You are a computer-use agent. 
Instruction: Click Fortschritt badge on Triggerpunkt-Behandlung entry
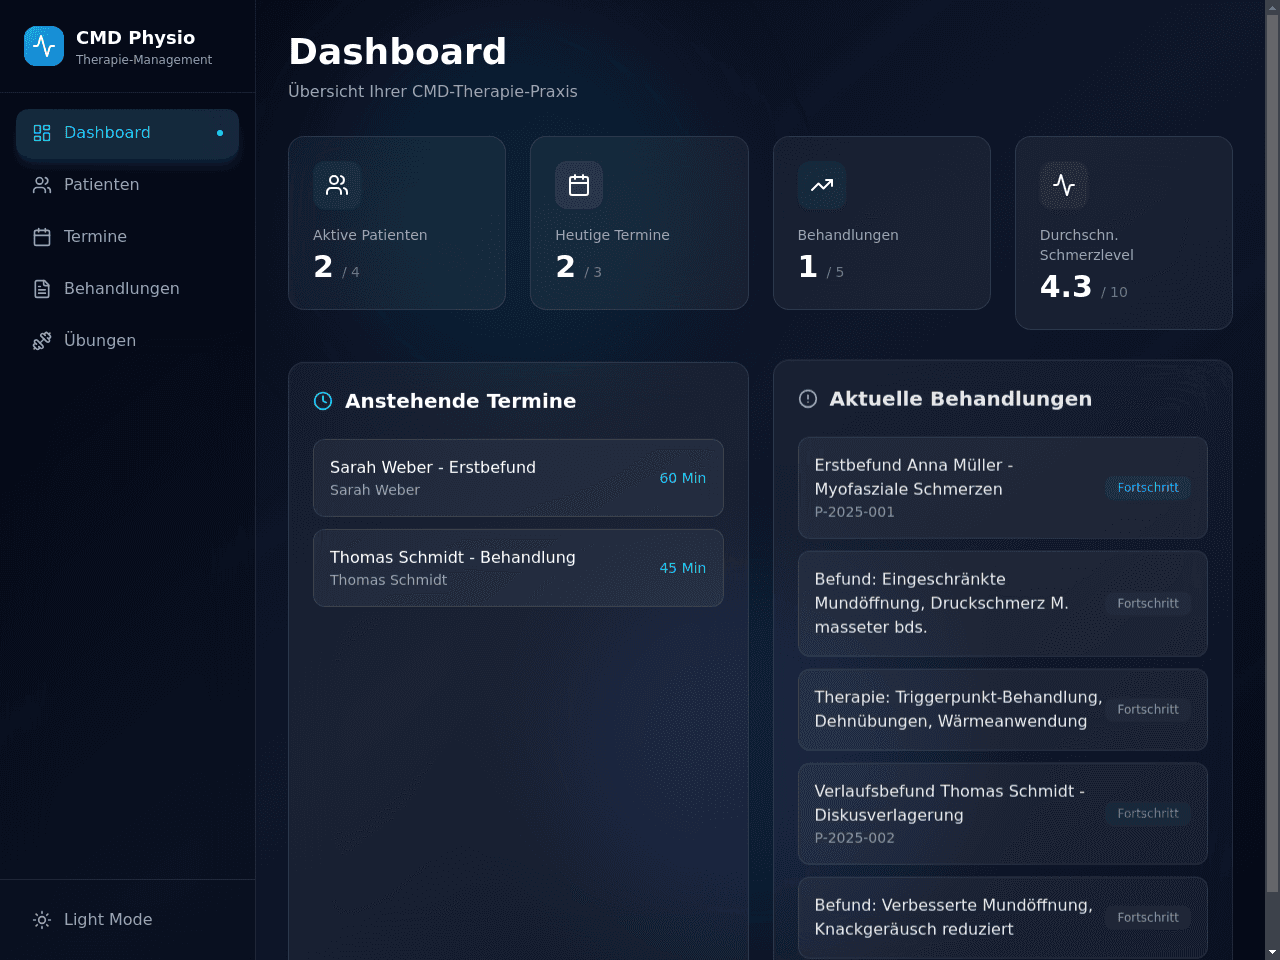[1148, 710]
